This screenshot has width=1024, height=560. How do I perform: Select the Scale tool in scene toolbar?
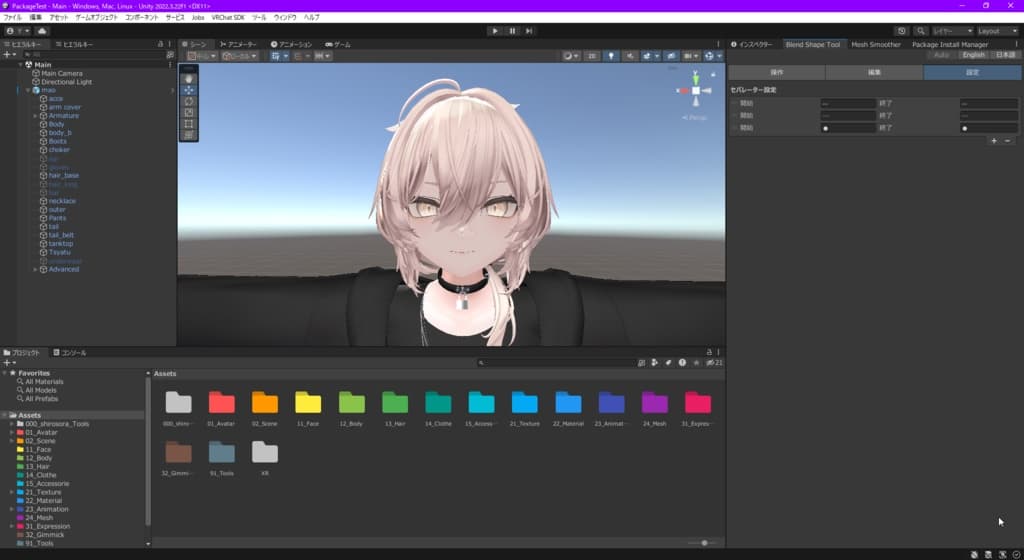pyautogui.click(x=189, y=112)
